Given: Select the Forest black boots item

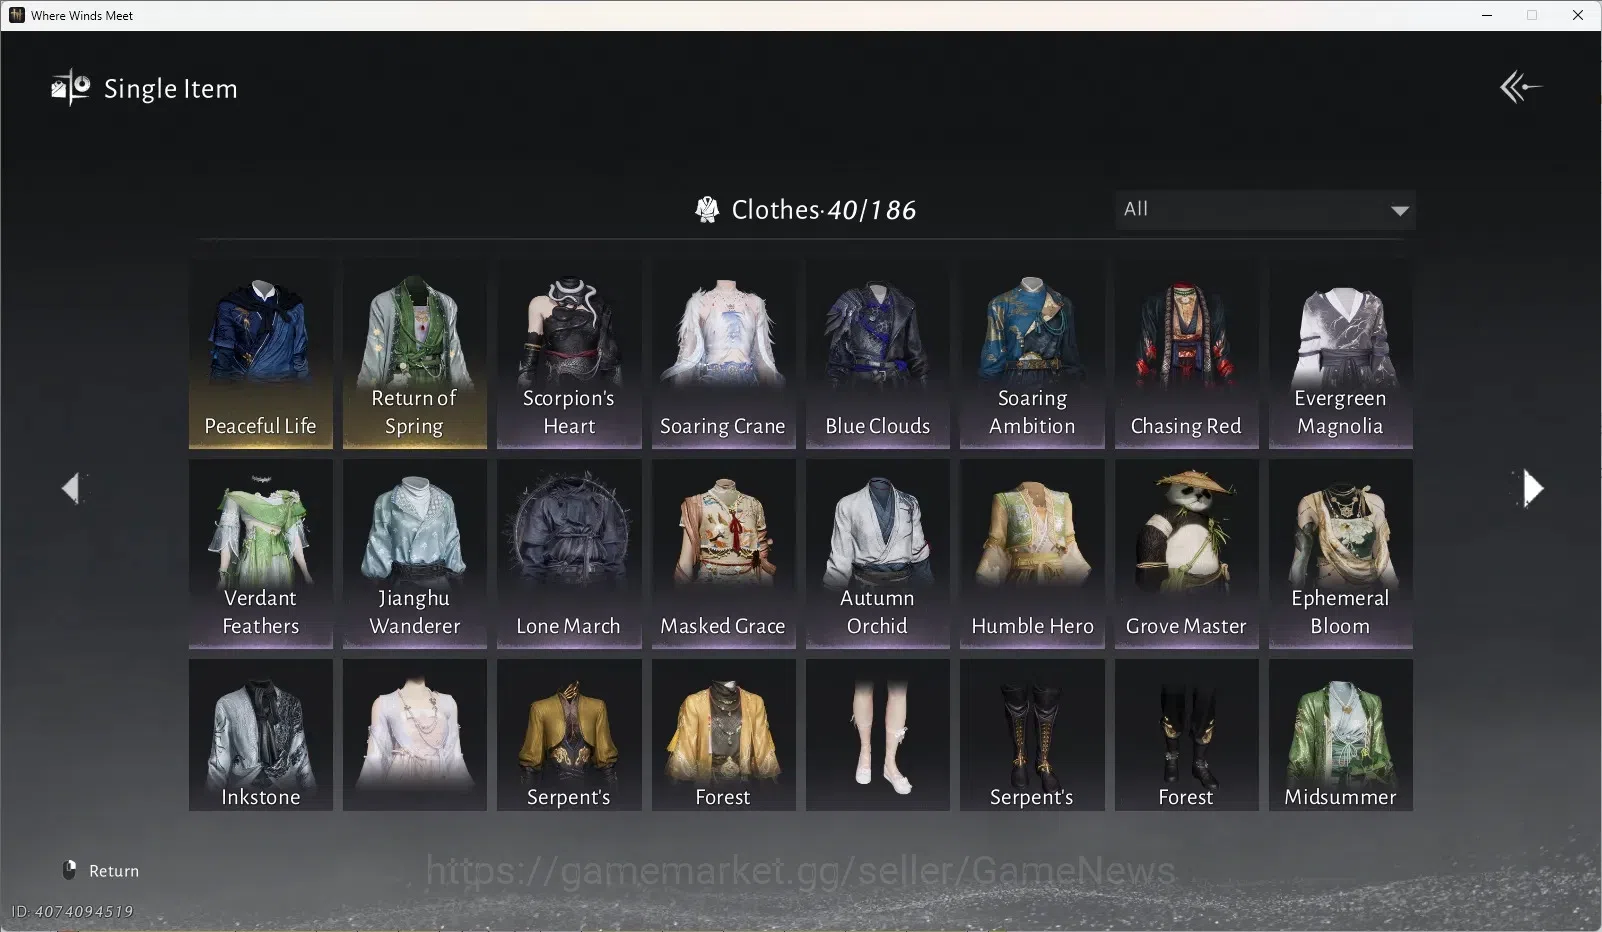Looking at the screenshot, I should point(1186,734).
